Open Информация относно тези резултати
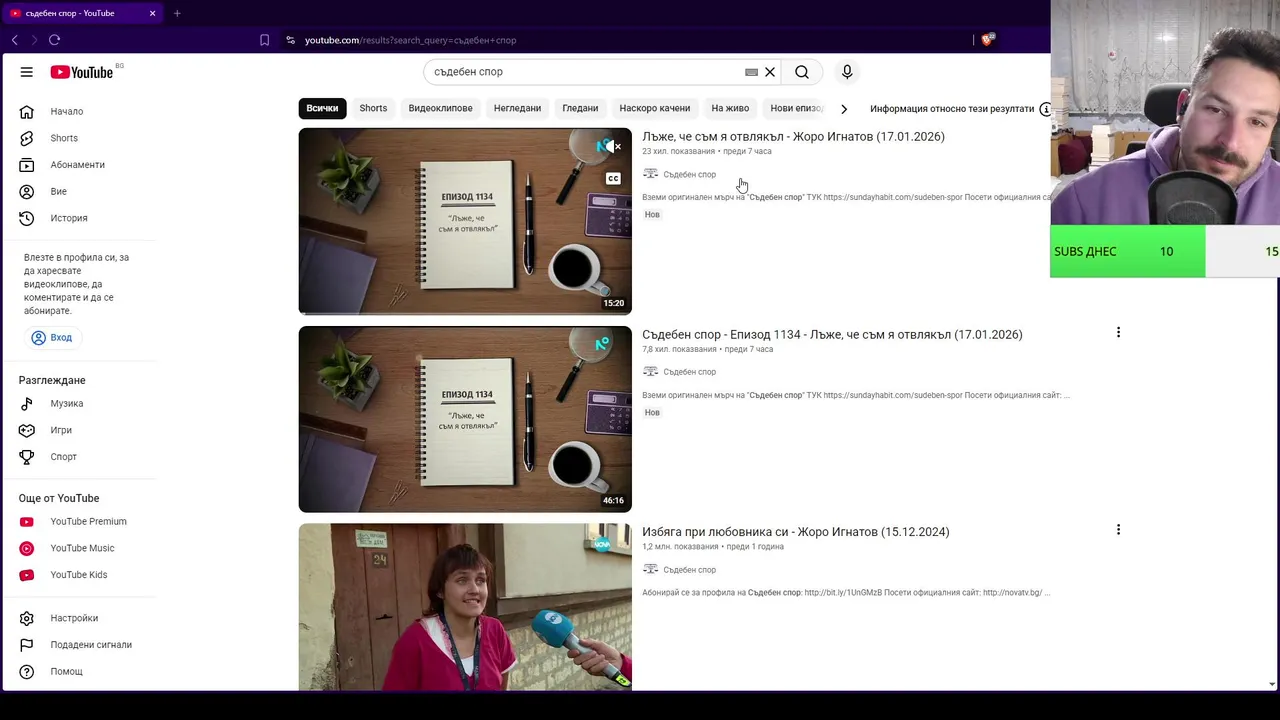 [960, 109]
